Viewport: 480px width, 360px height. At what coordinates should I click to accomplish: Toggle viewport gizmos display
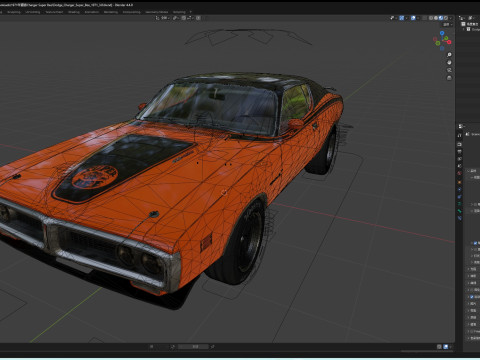coord(402,18)
